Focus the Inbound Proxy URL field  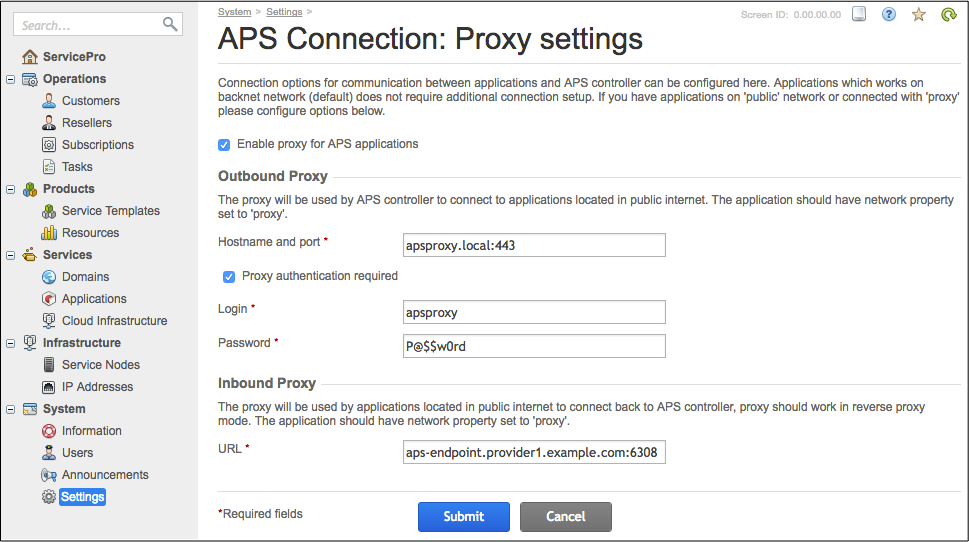coord(534,453)
